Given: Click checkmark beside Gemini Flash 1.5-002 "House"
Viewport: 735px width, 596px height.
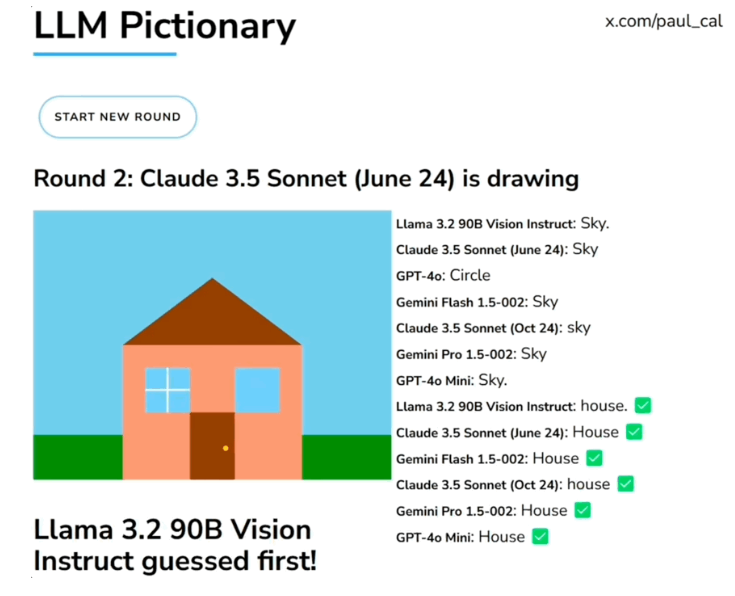Looking at the screenshot, I should (x=594, y=458).
